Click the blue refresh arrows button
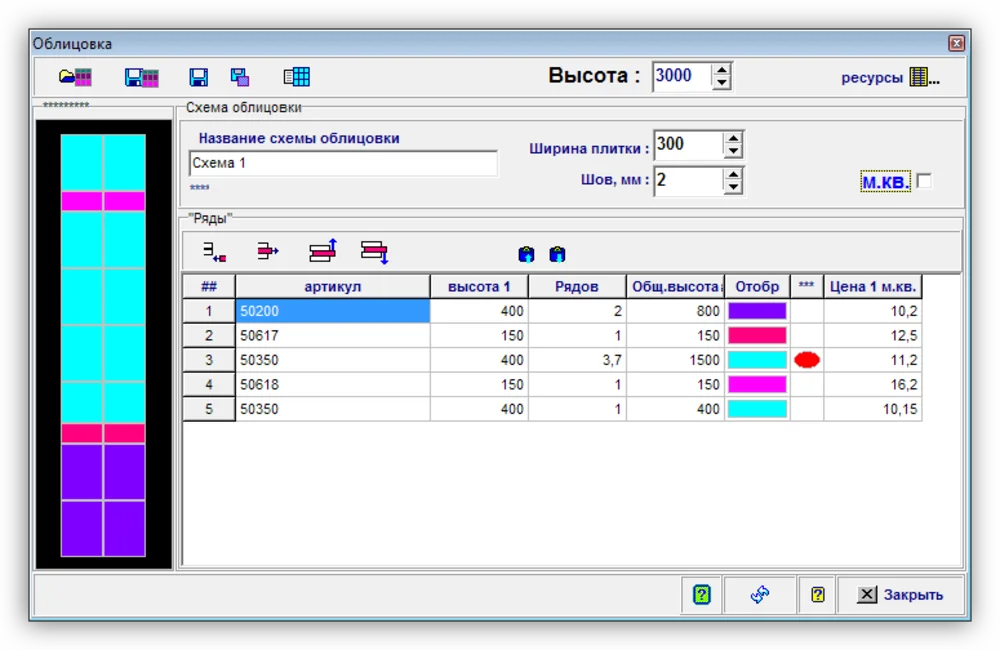The width and height of the screenshot is (1000, 650). click(760, 595)
